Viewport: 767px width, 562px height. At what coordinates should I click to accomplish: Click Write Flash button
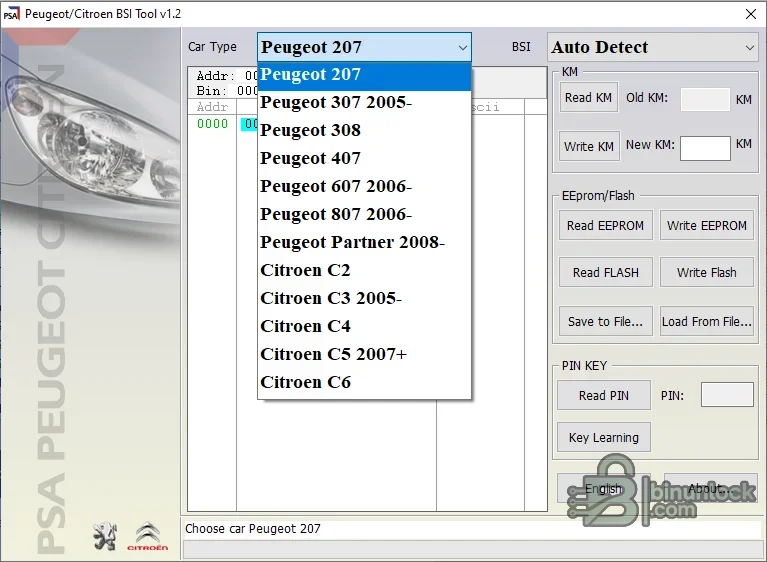tap(706, 272)
